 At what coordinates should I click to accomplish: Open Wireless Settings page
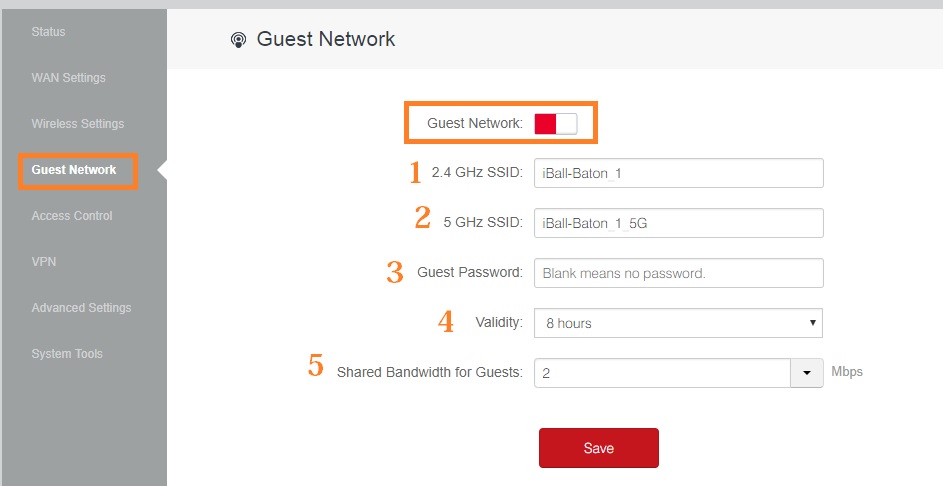(78, 124)
